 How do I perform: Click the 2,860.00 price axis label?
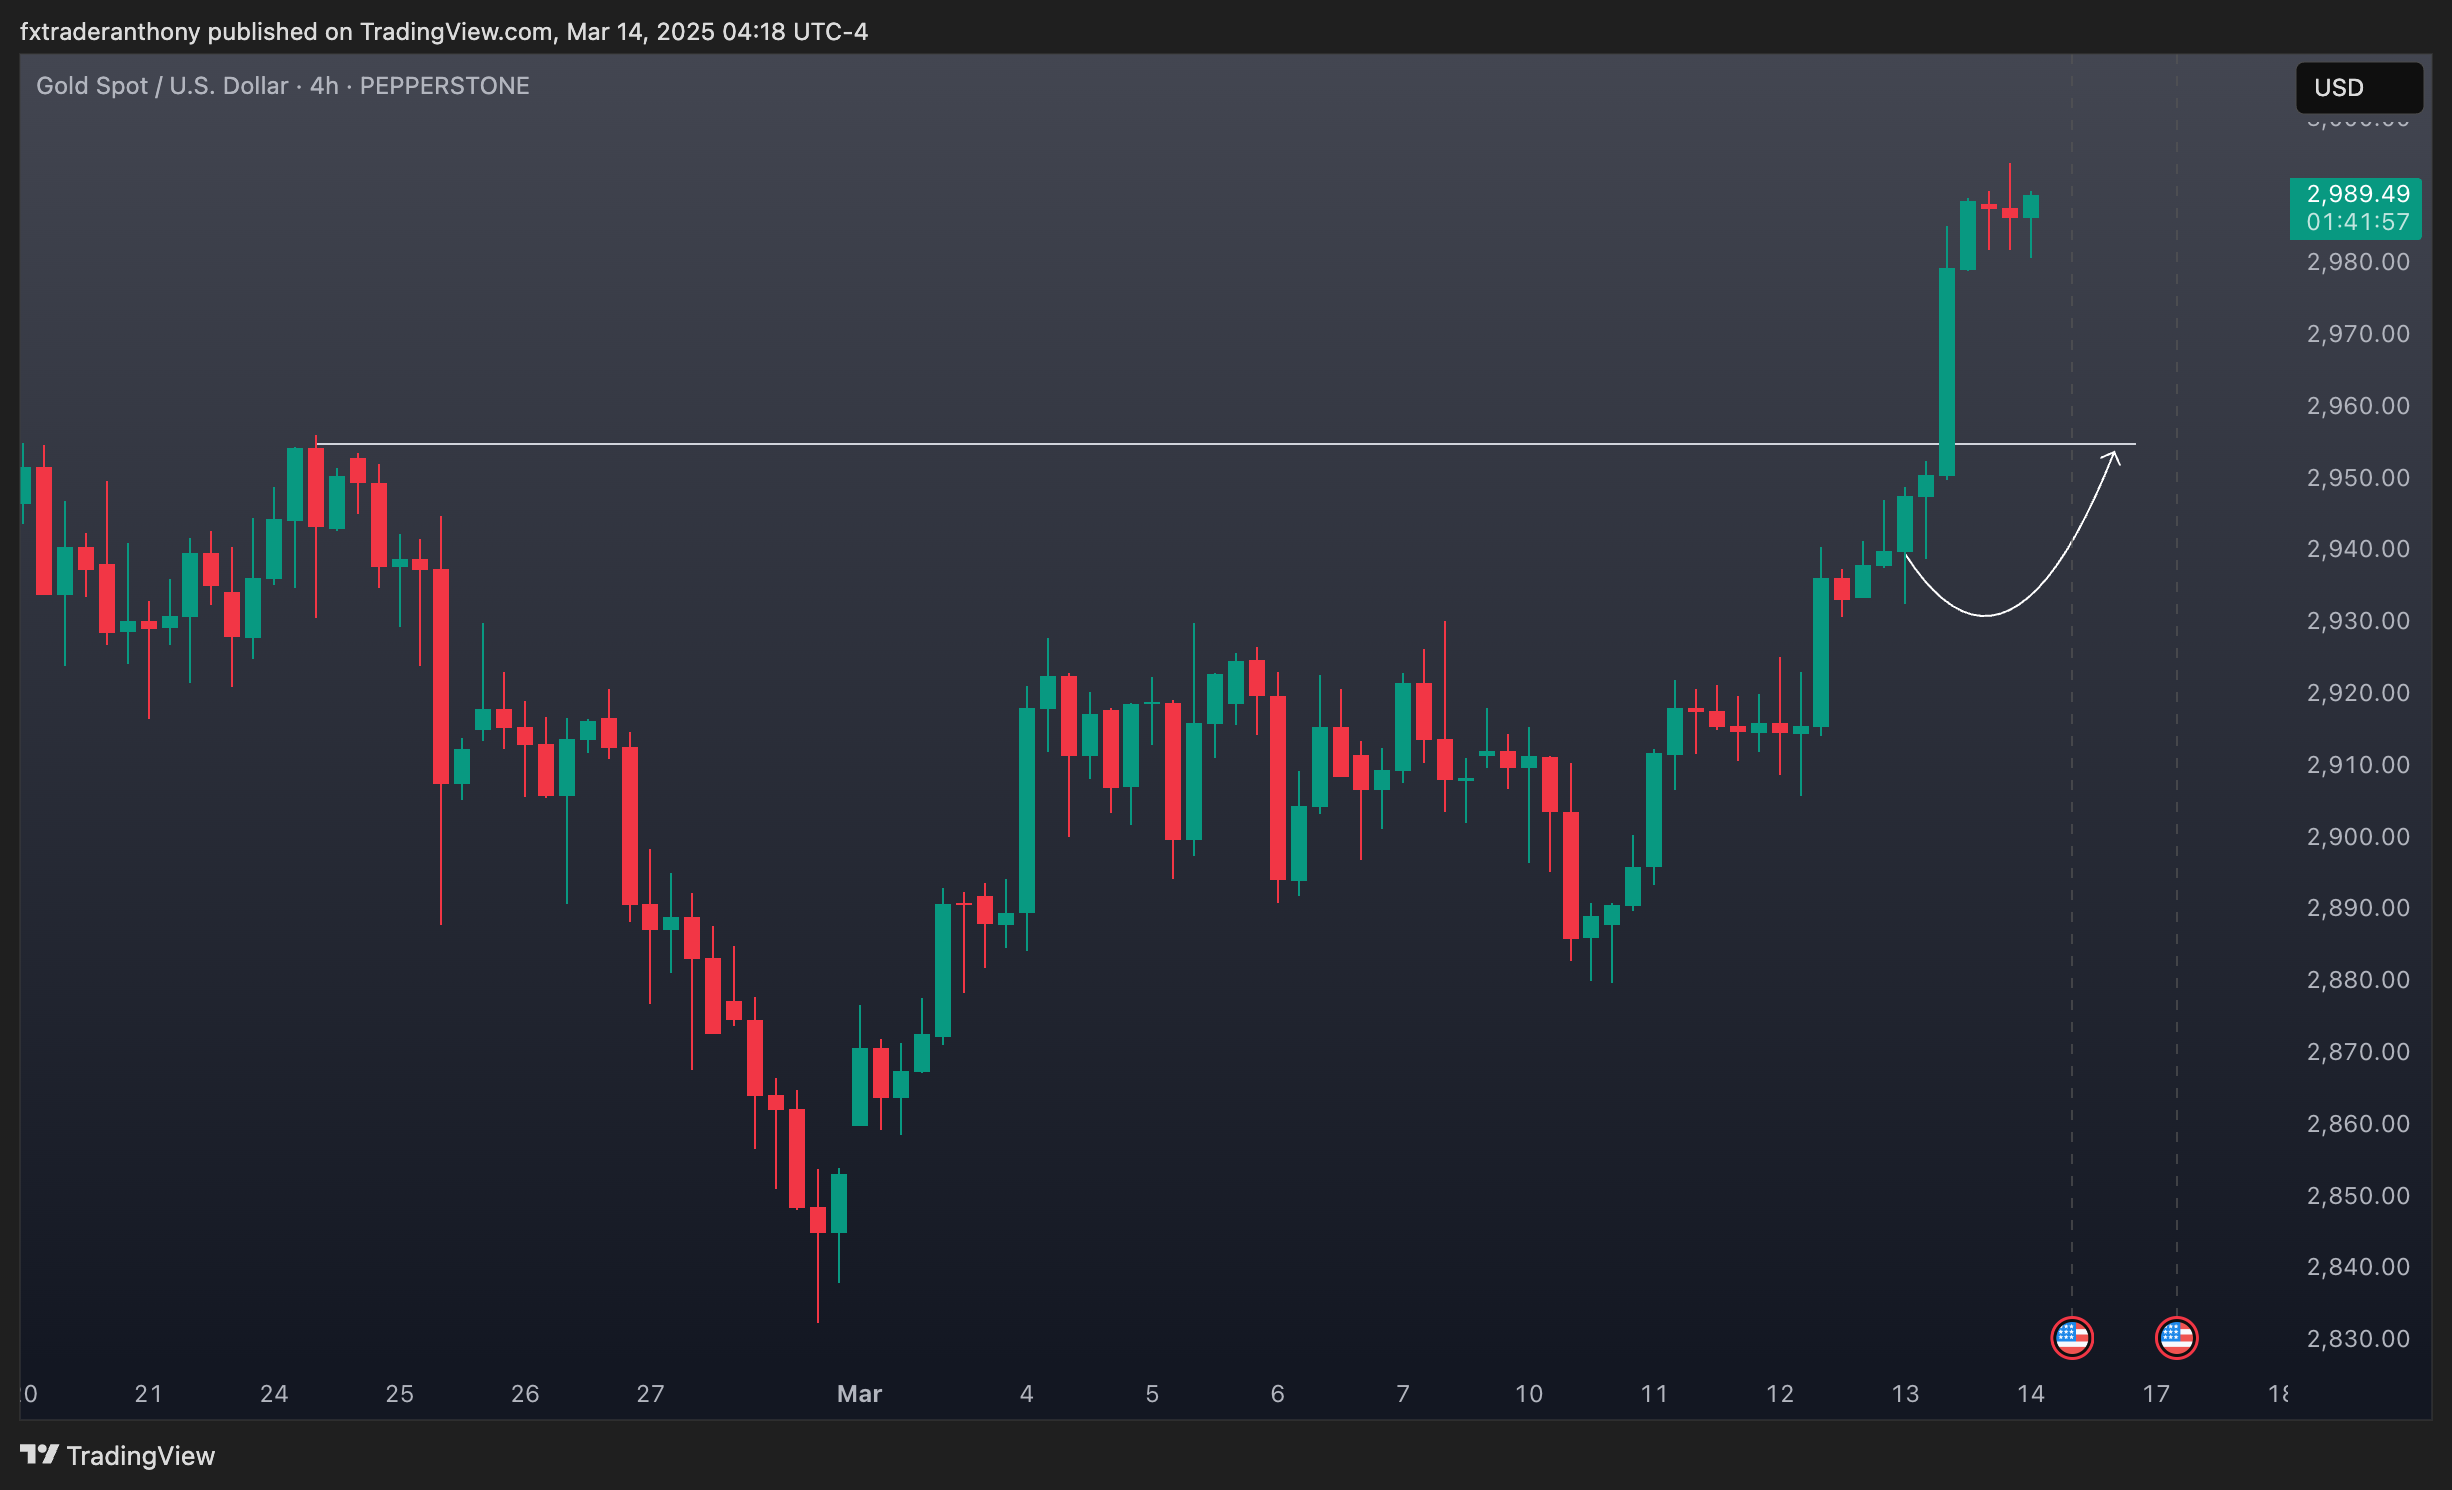pos(2357,1124)
